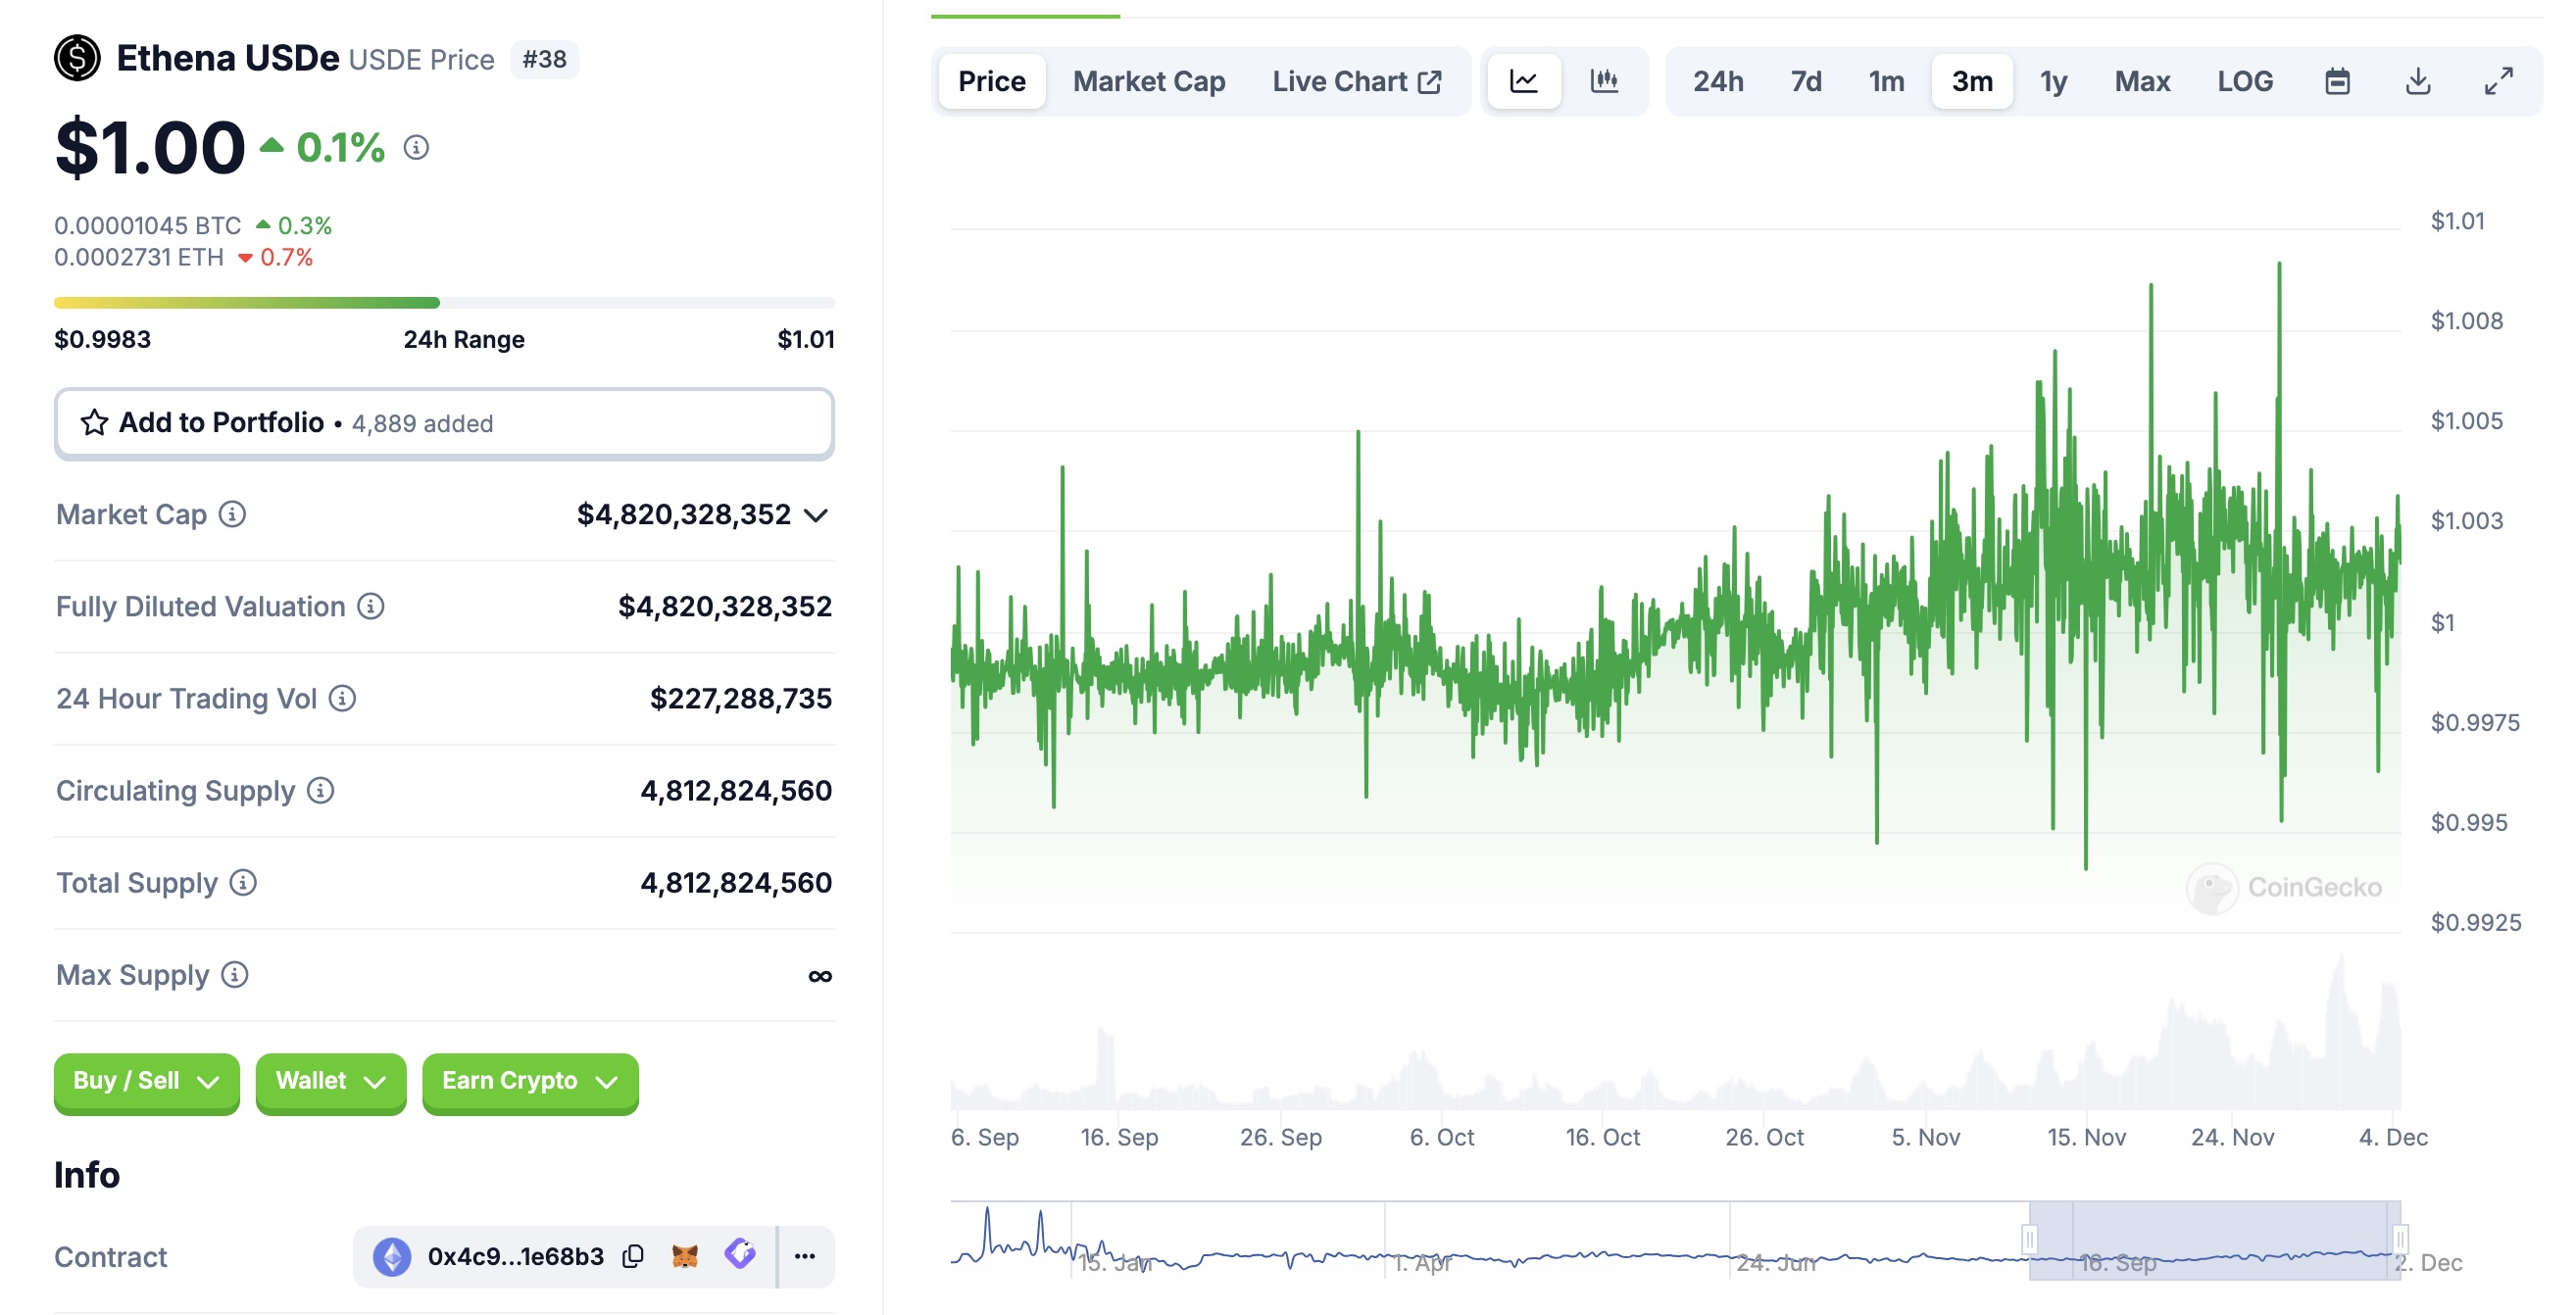
Task: Select the 1y time range
Action: [2054, 81]
